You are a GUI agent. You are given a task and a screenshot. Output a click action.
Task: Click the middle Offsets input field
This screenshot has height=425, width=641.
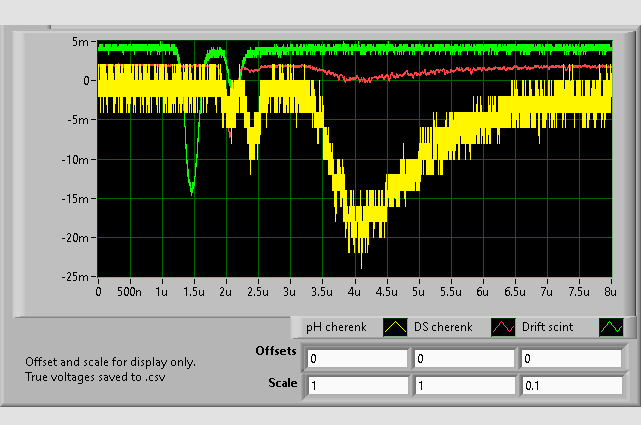(463, 358)
